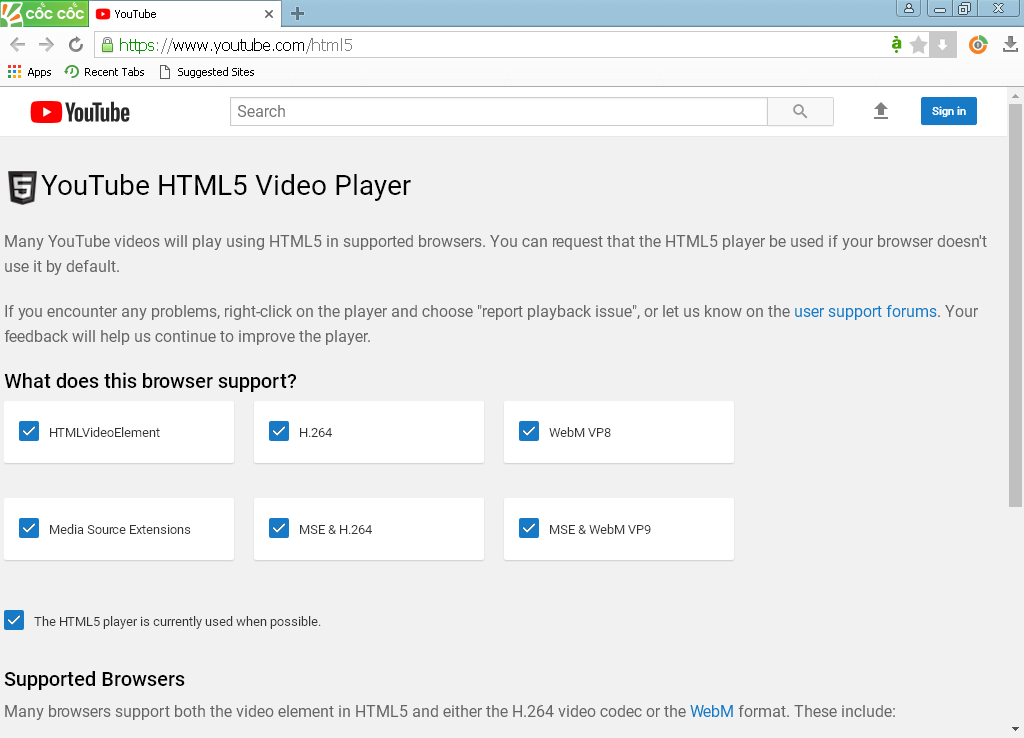The width and height of the screenshot is (1024, 738).
Task: Click the 'MSE & H.264' label text
Action: [x=336, y=530]
